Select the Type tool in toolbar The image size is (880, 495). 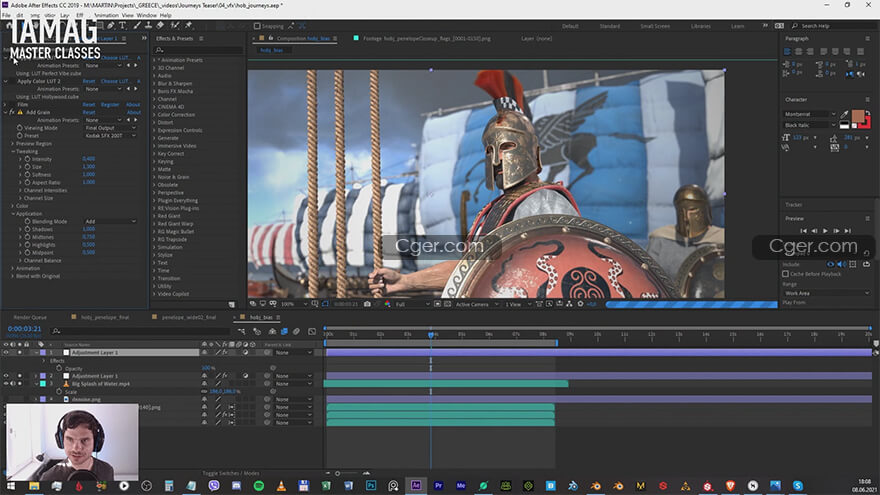click(122, 26)
